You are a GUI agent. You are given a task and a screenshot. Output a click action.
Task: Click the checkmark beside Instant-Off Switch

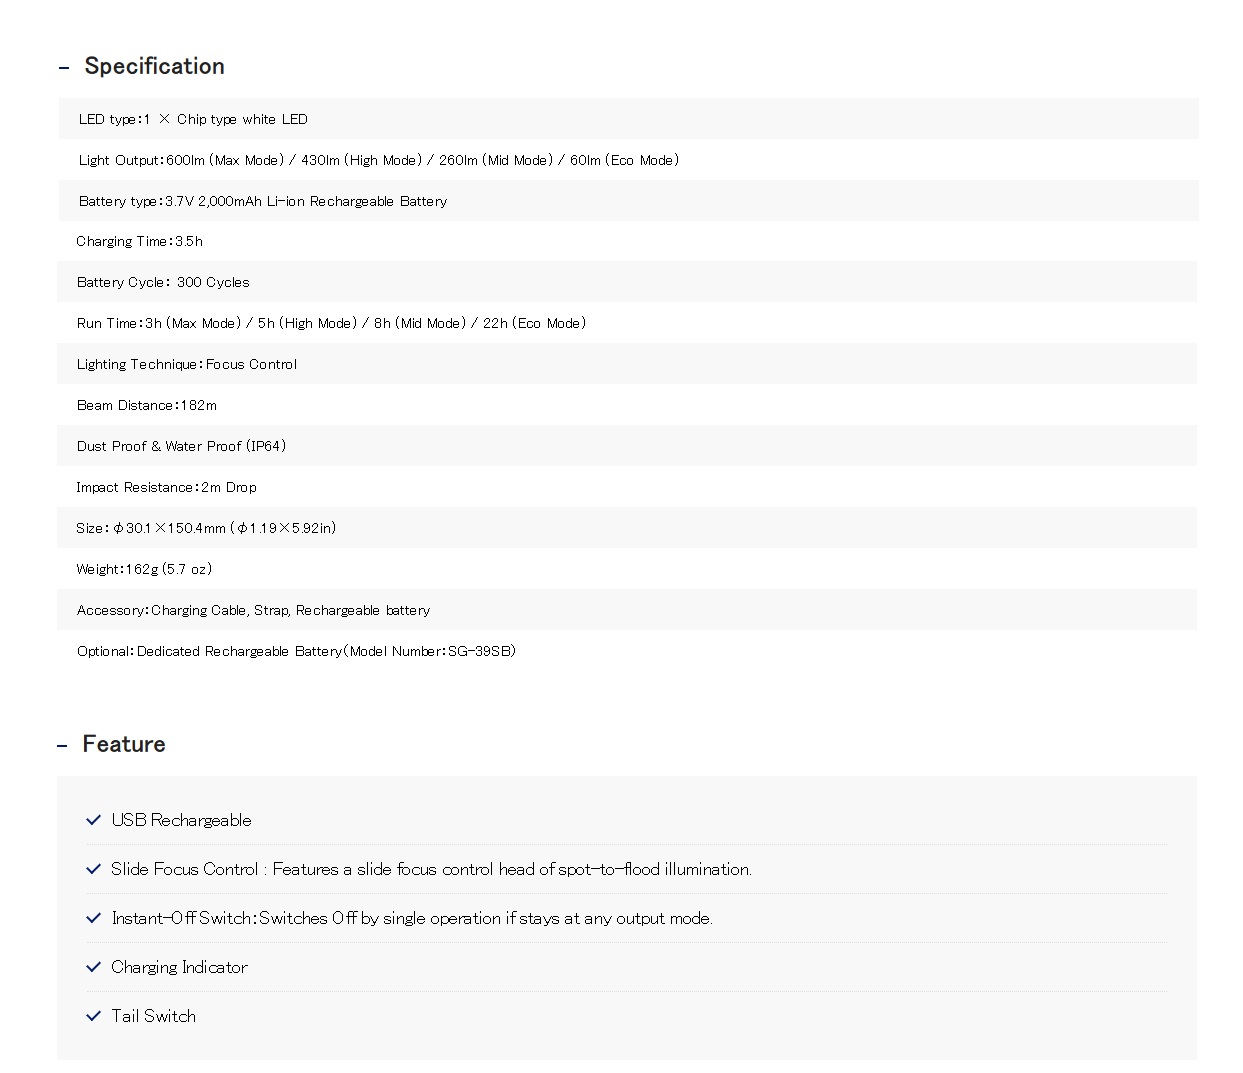pos(94,918)
